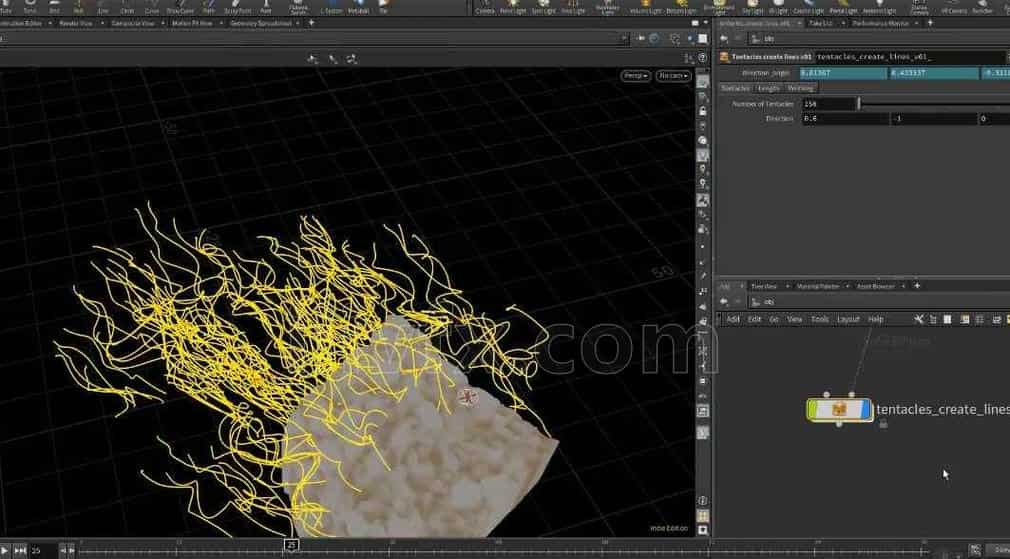
Task: Switch to the Composite View tab
Action: tap(133, 23)
